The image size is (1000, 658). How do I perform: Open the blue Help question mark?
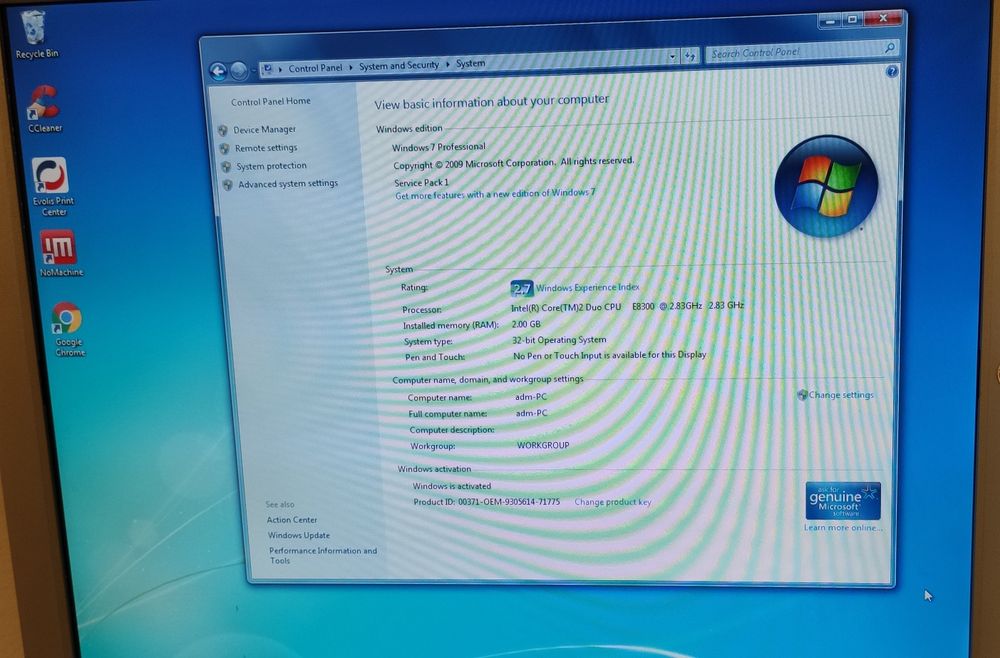click(892, 71)
